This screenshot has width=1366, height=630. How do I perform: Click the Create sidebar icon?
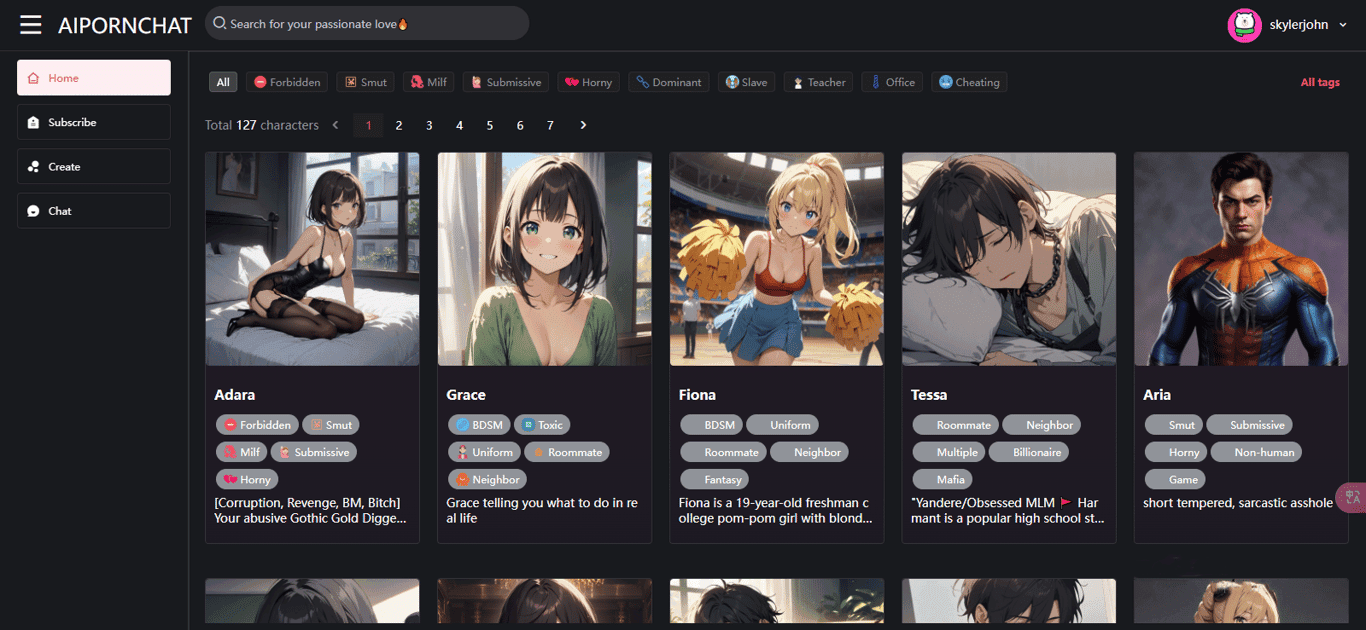point(32,166)
